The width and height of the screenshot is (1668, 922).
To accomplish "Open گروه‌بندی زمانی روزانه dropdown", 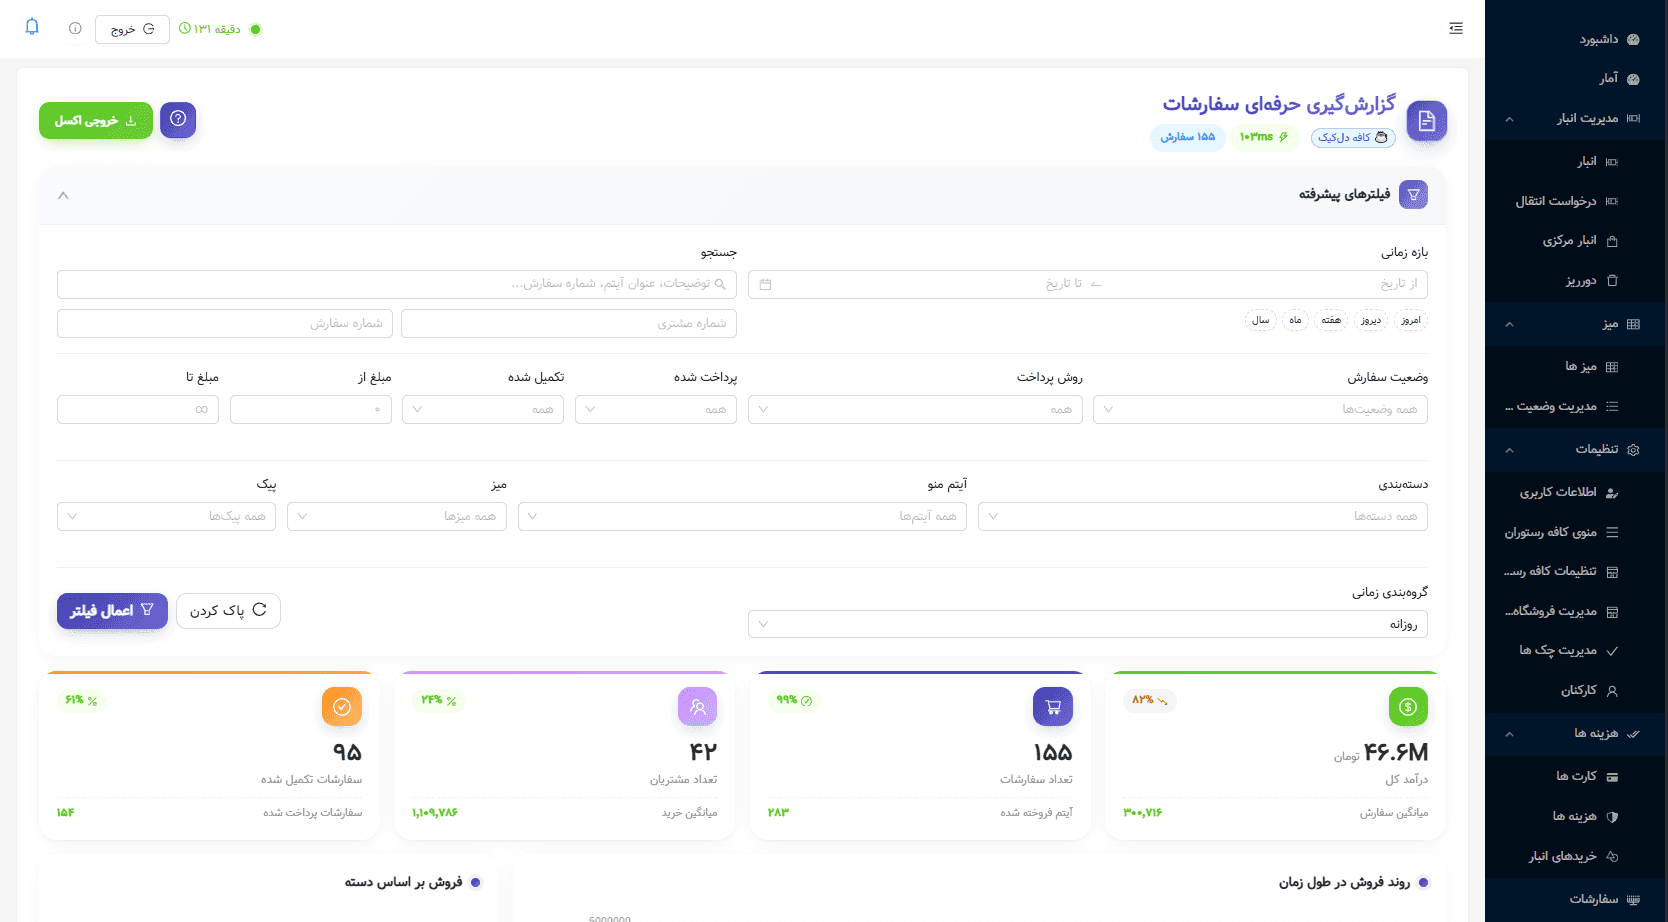I will [1088, 624].
